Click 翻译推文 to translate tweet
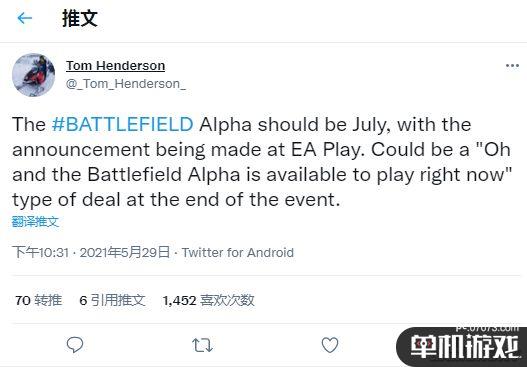The width and height of the screenshot is (527, 367). [x=36, y=222]
